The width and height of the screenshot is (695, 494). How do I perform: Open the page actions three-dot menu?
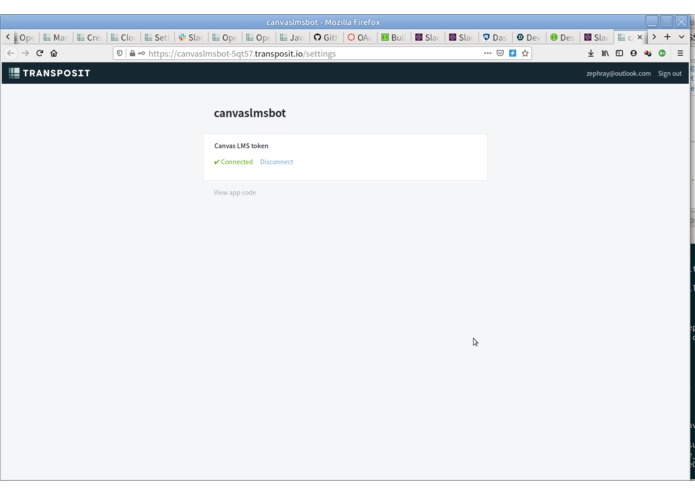tap(488, 53)
